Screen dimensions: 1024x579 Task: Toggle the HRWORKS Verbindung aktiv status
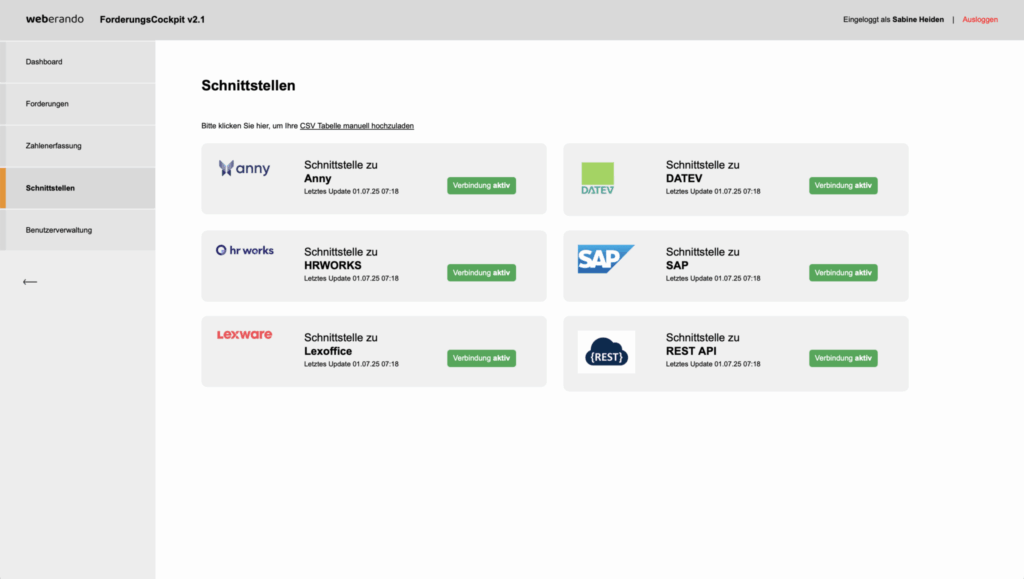coord(481,273)
